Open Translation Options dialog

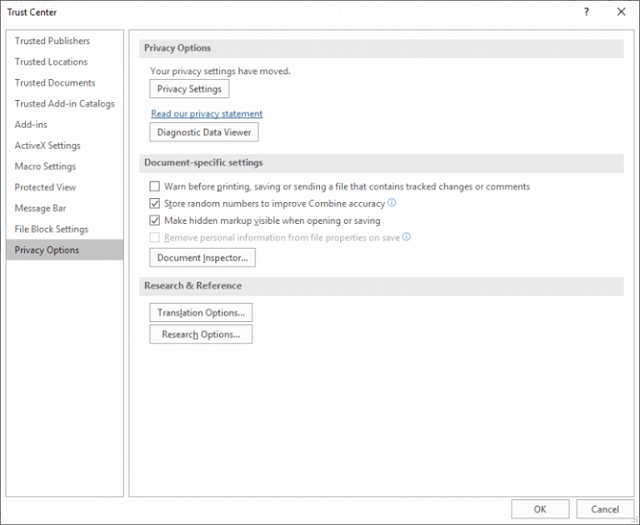[x=201, y=313]
